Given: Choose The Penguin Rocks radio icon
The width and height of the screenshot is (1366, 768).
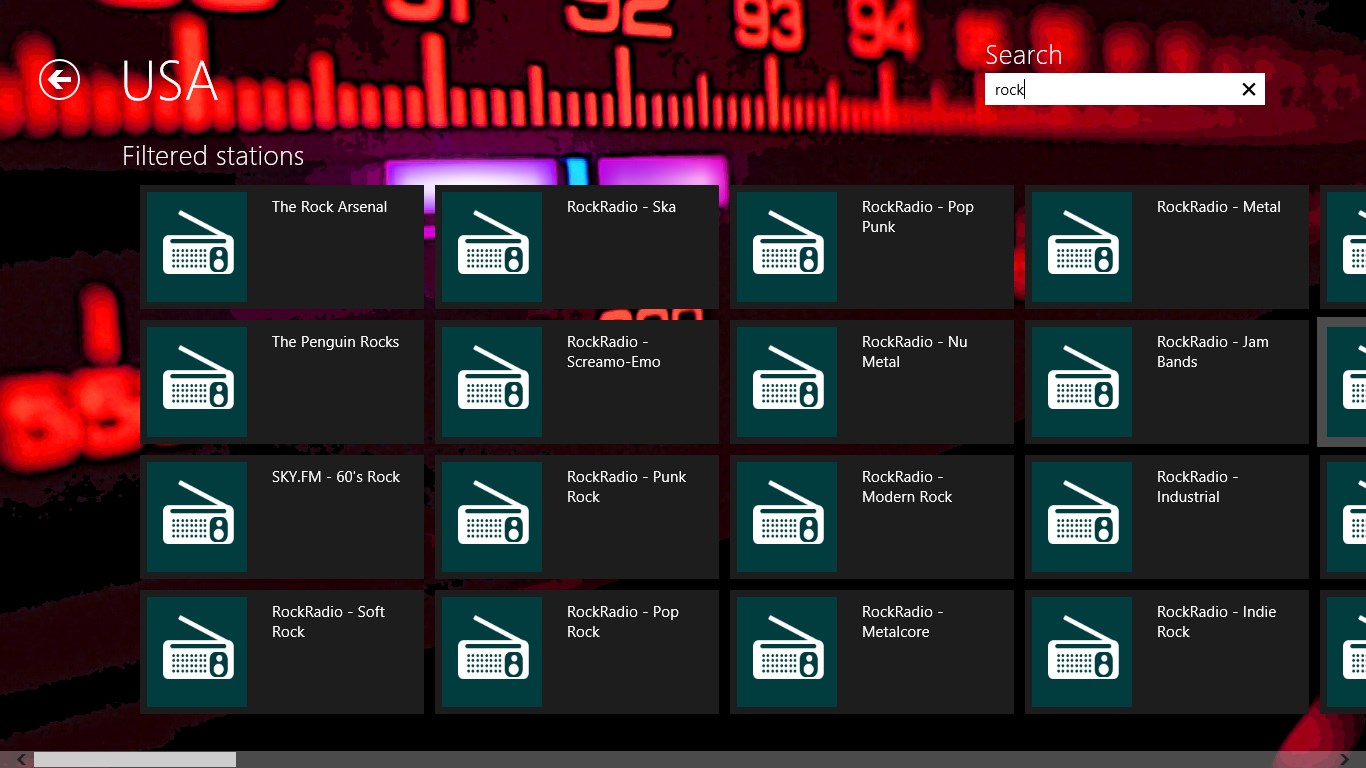Looking at the screenshot, I should coord(197,382).
